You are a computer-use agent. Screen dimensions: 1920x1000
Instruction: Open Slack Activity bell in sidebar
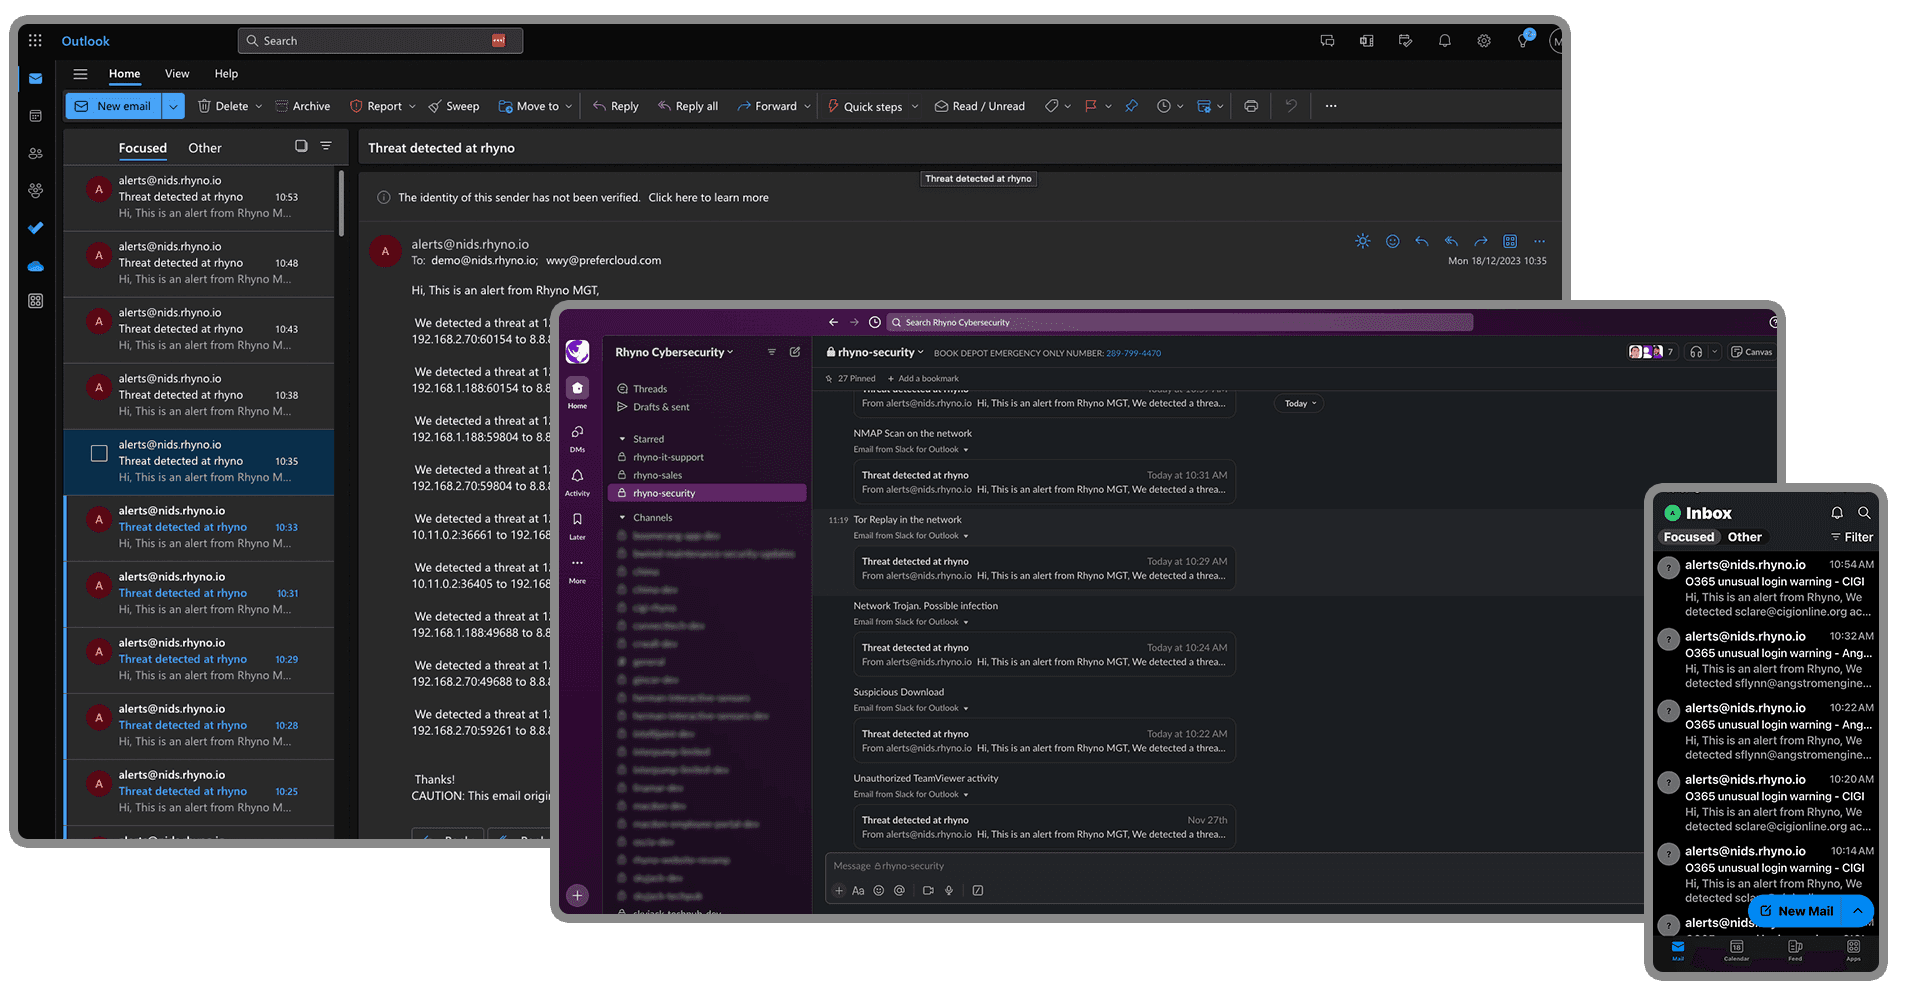coord(577,479)
